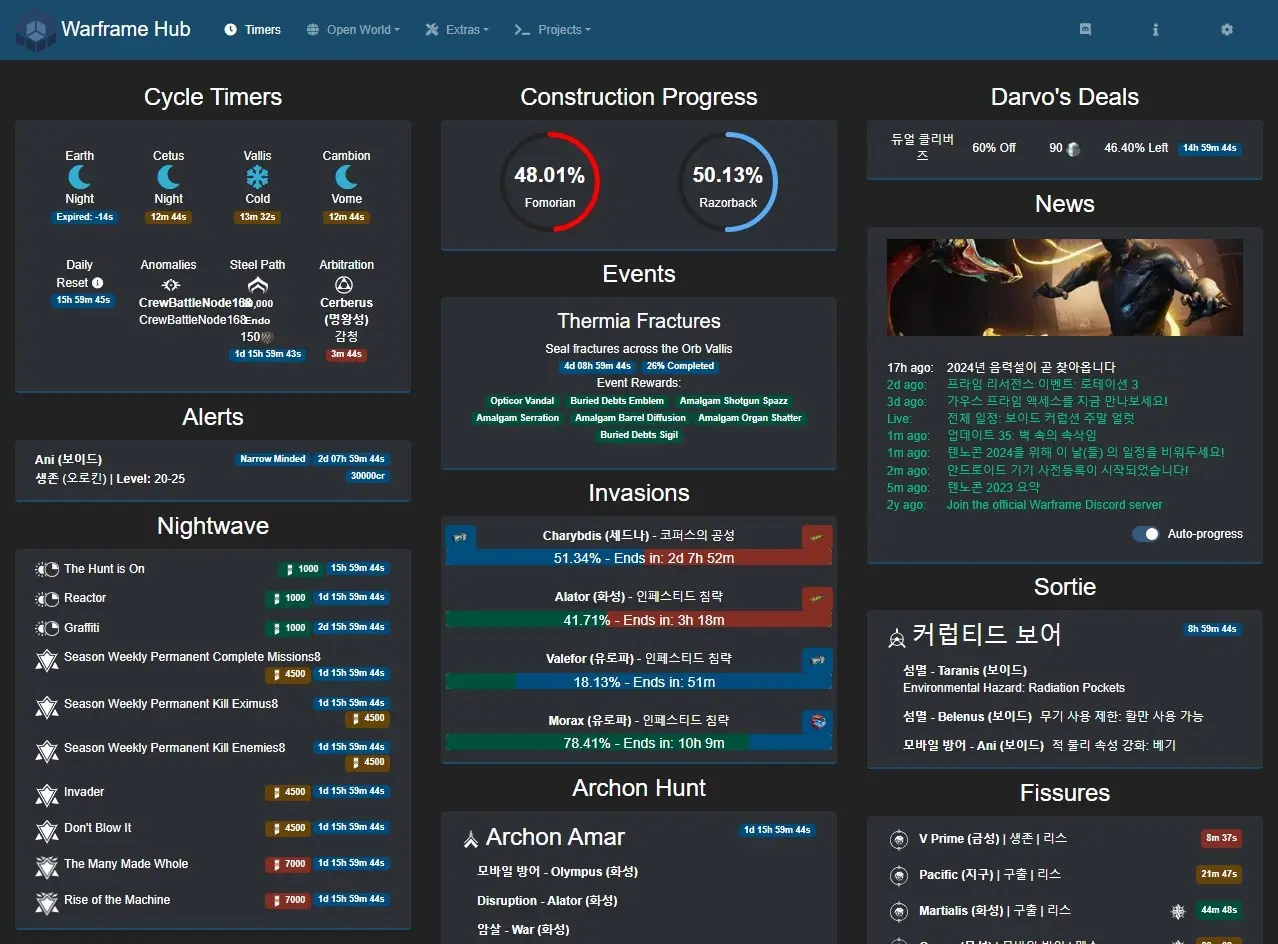The image size is (1278, 944).
Task: Click the daily icon beside The Hunt is On
Action: [47, 569]
